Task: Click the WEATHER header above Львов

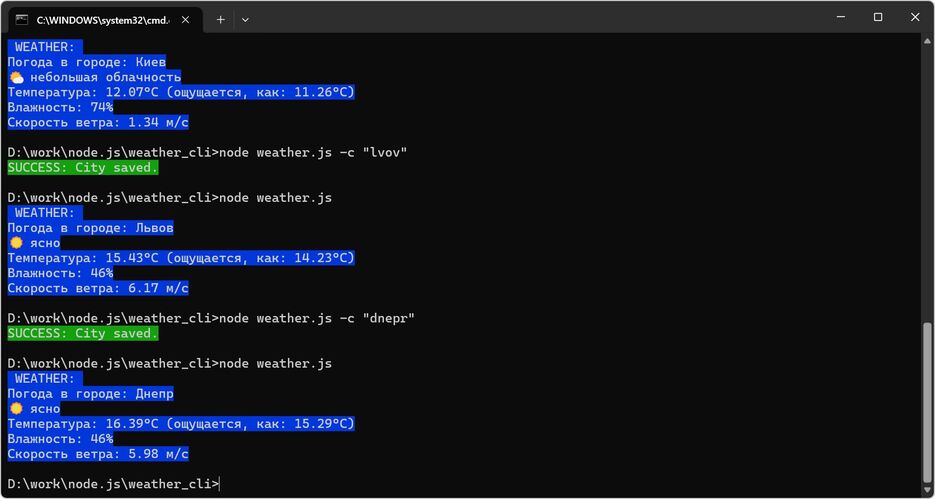Action: coord(45,213)
